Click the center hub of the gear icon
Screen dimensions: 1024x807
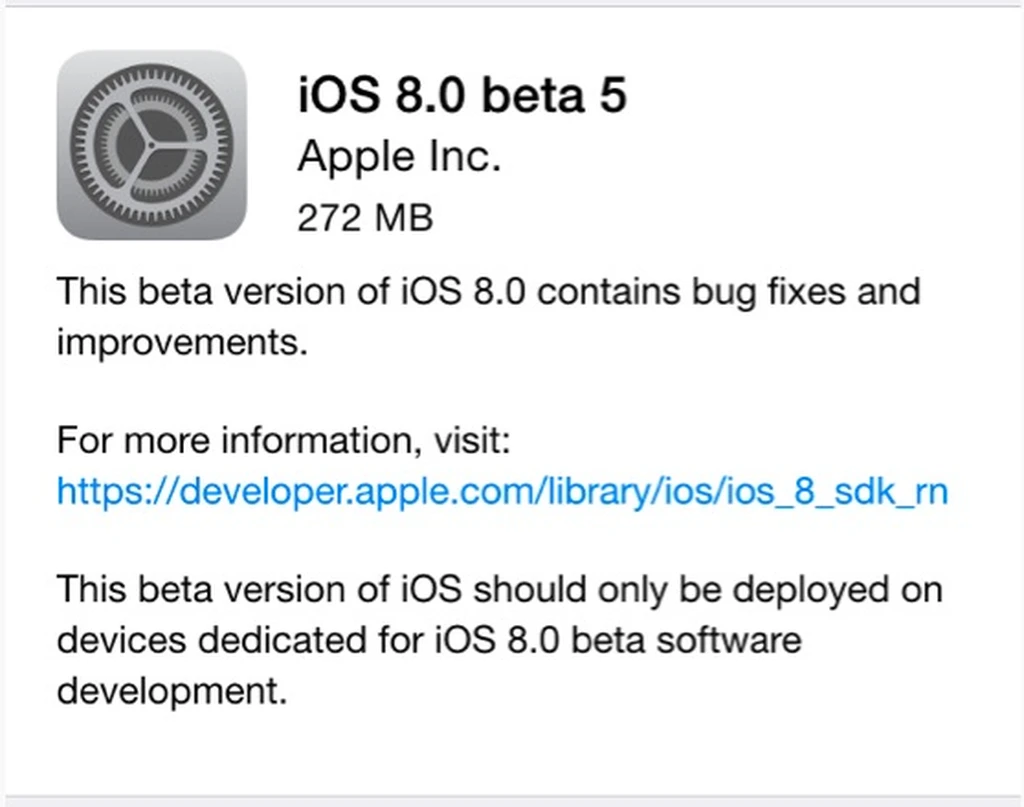point(152,145)
